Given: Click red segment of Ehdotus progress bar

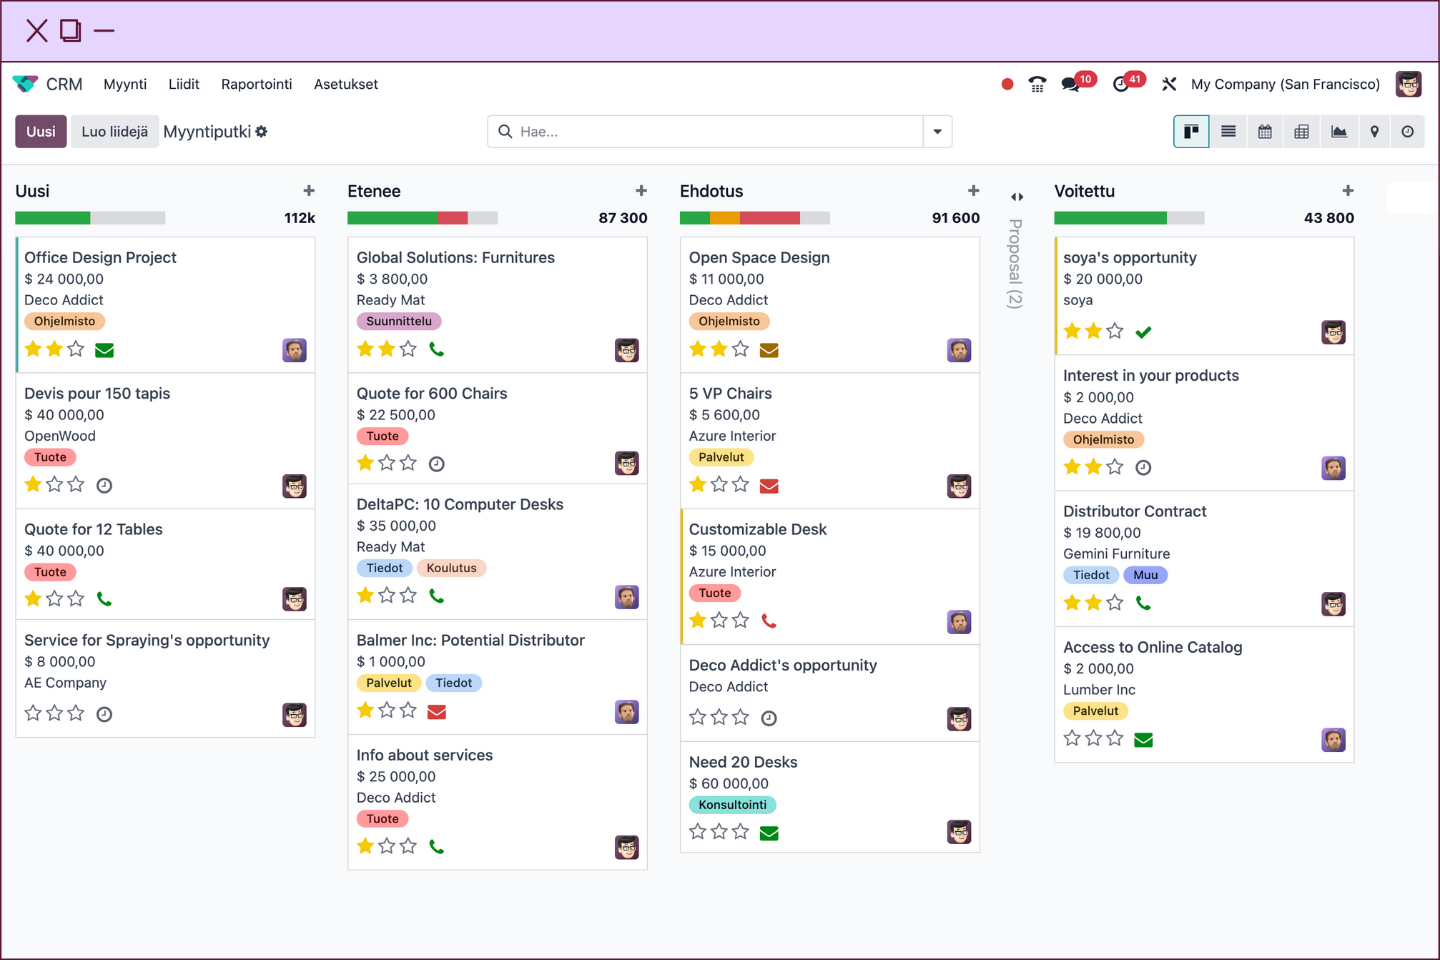Looking at the screenshot, I should click(769, 218).
